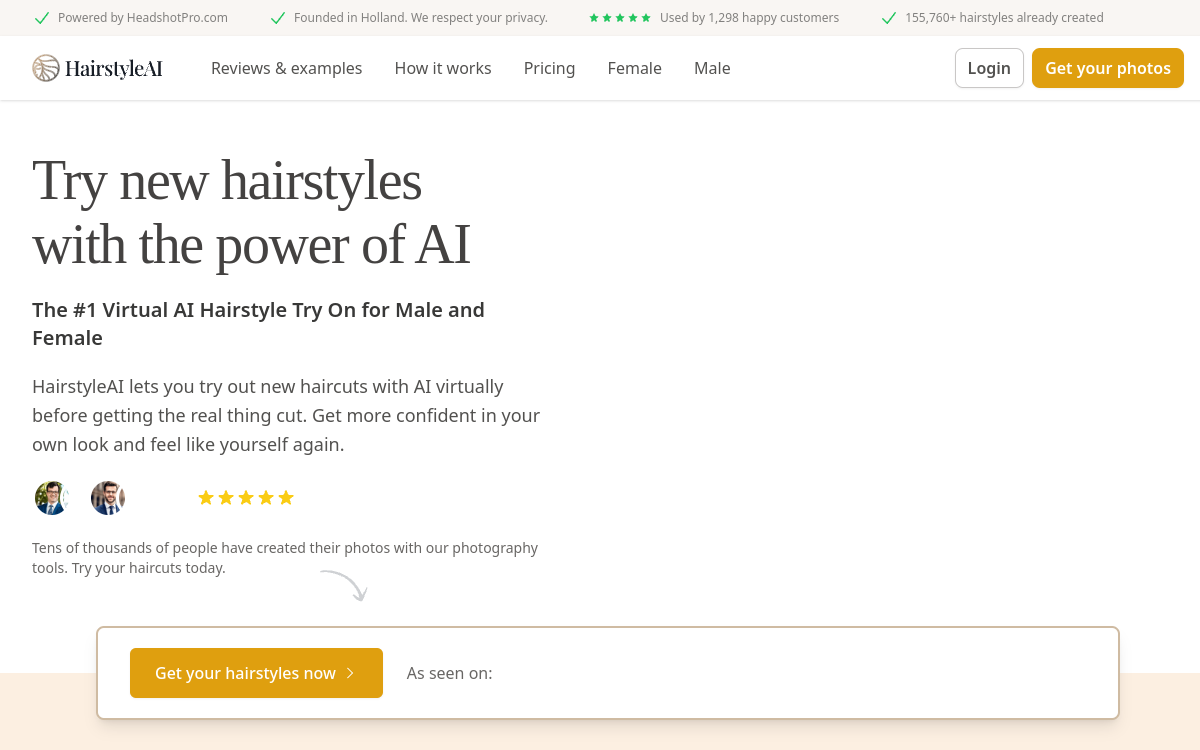Image resolution: width=1200 pixels, height=750 pixels.
Task: Open the "Pricing" page link
Action: tap(549, 68)
